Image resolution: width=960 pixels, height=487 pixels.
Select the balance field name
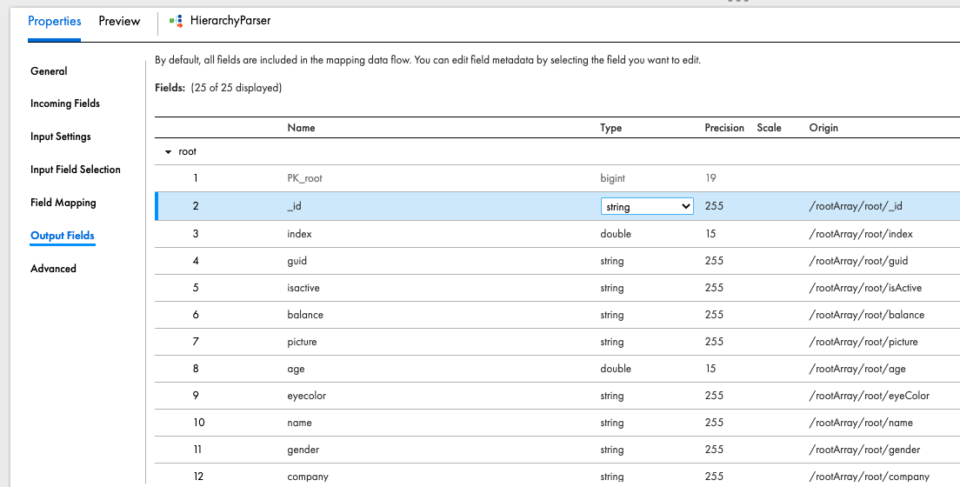pyautogui.click(x=305, y=315)
